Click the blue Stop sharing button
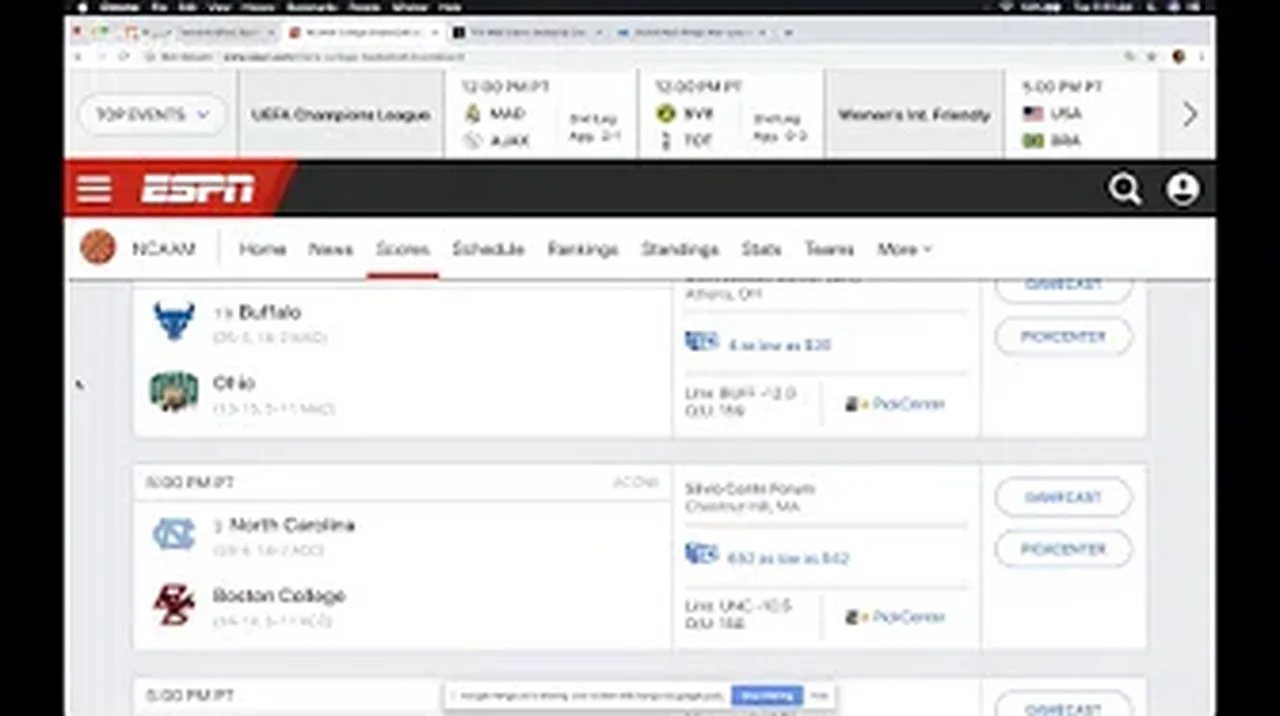The height and width of the screenshot is (716, 1280). (x=766, y=695)
